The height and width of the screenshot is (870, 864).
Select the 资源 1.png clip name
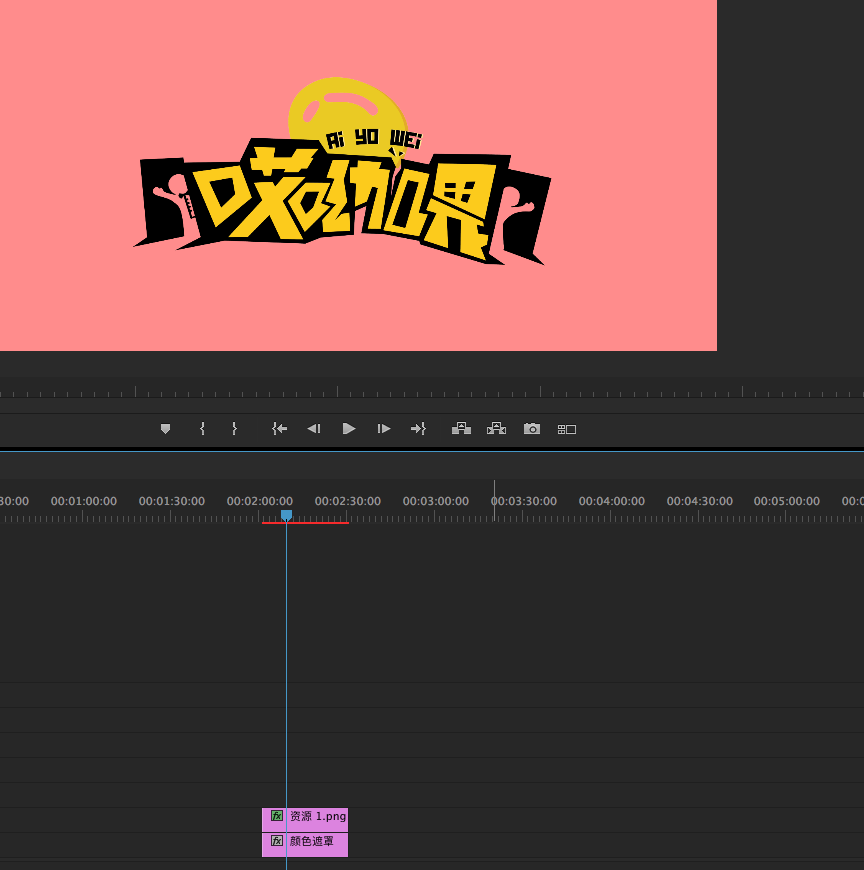318,816
